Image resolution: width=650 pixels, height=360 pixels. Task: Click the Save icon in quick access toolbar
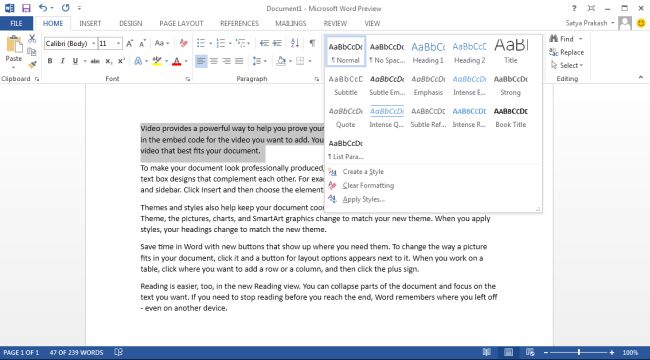[x=26, y=8]
